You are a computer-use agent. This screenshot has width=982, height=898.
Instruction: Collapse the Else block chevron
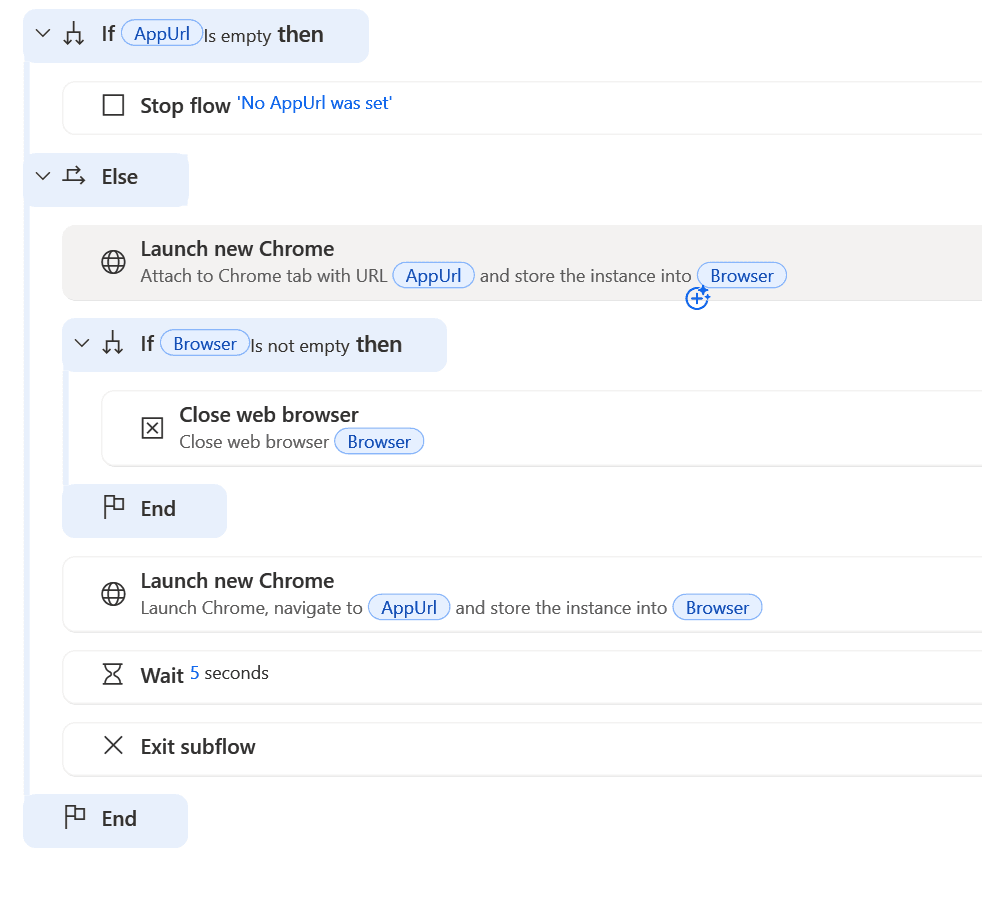(43, 176)
